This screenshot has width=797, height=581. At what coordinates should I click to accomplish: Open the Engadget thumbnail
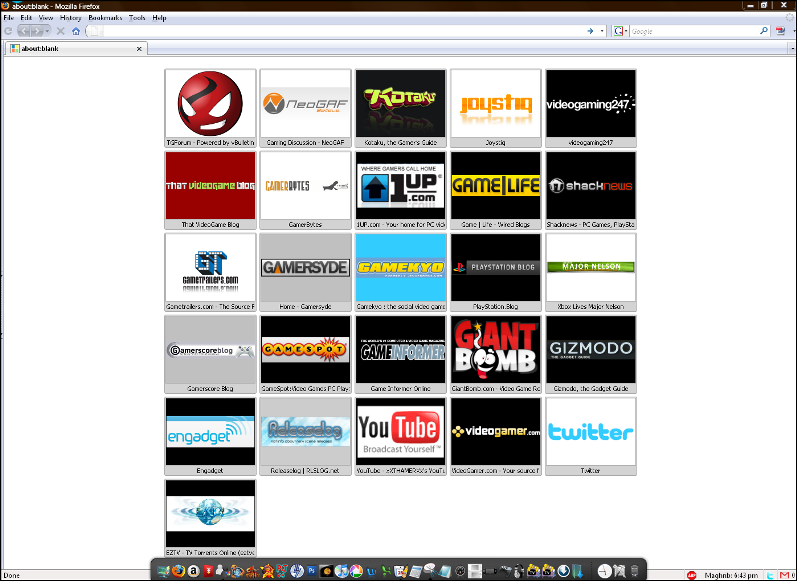click(210, 436)
